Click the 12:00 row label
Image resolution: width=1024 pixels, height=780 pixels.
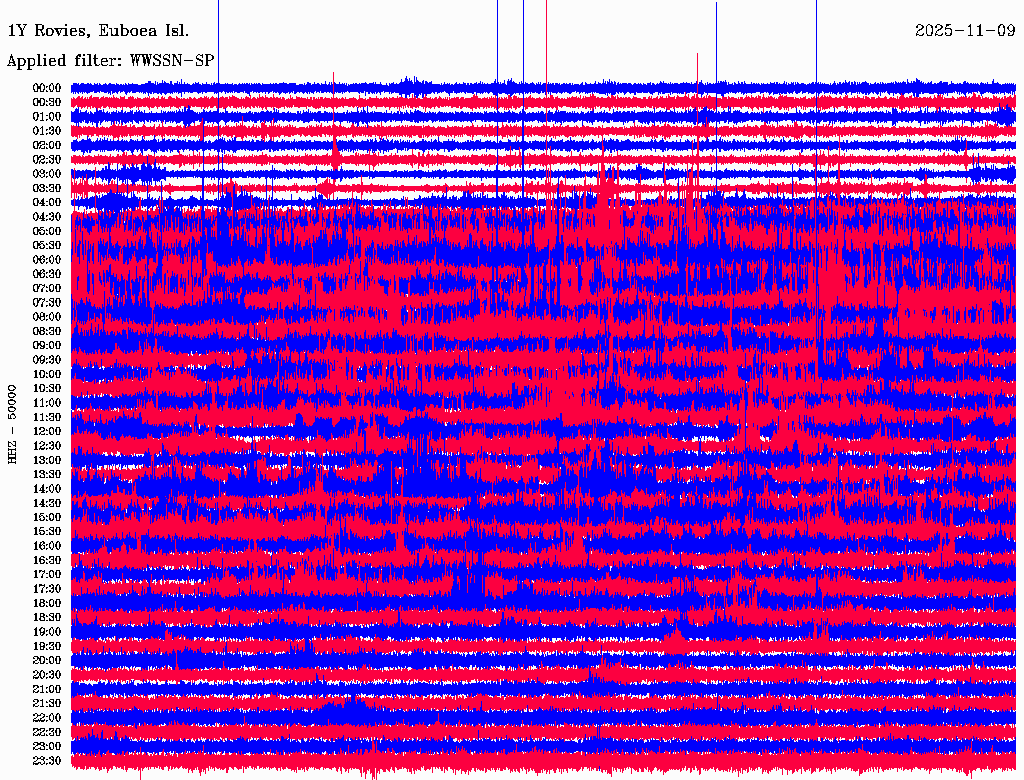[46, 432]
